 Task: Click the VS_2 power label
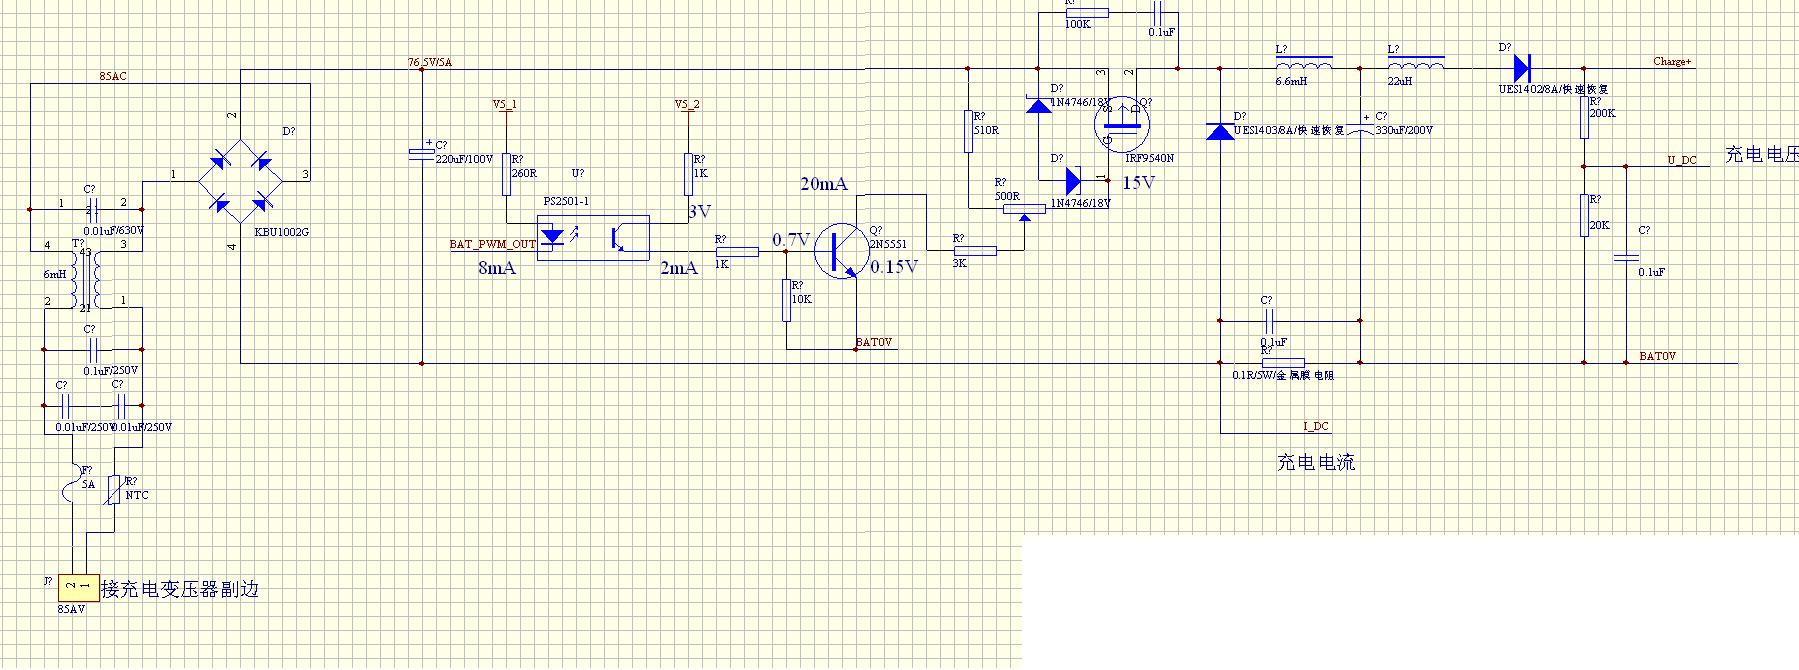pyautogui.click(x=687, y=104)
